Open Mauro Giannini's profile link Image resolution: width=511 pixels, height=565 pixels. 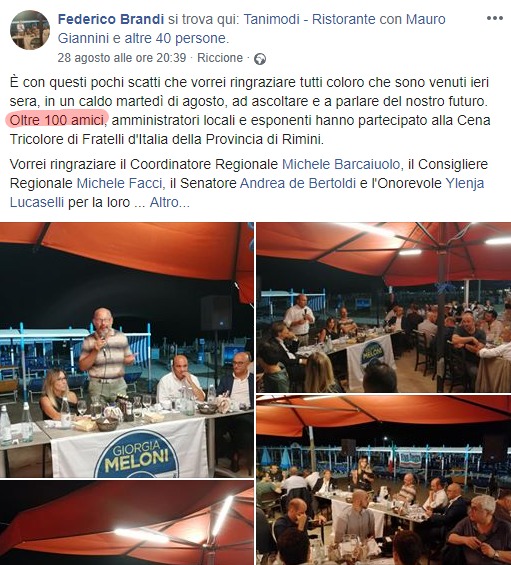coord(252,28)
